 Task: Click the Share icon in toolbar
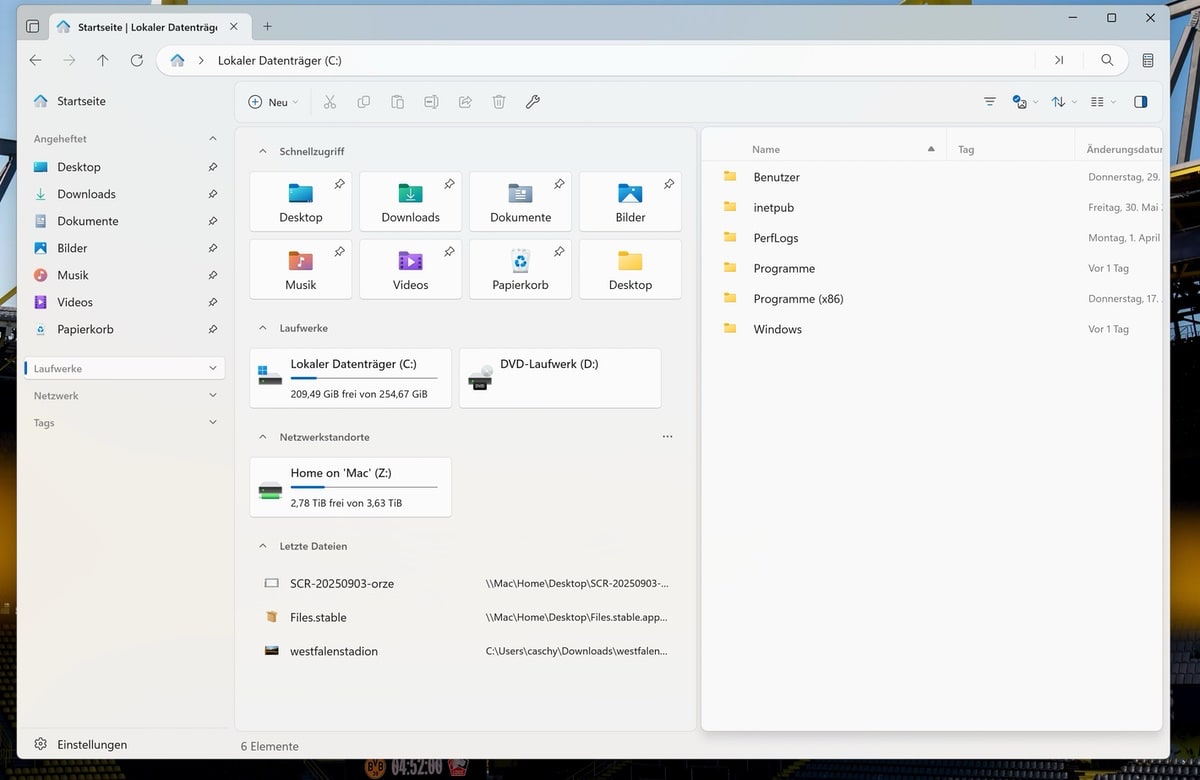[x=465, y=102]
